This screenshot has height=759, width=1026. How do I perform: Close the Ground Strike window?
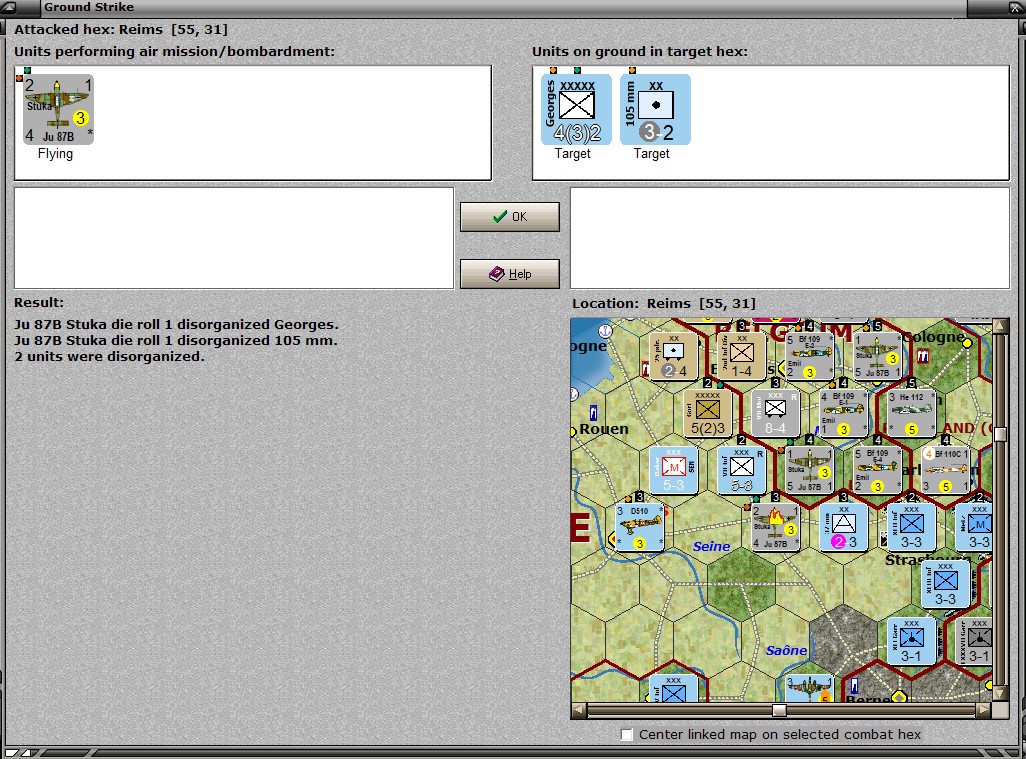(1015, 7)
